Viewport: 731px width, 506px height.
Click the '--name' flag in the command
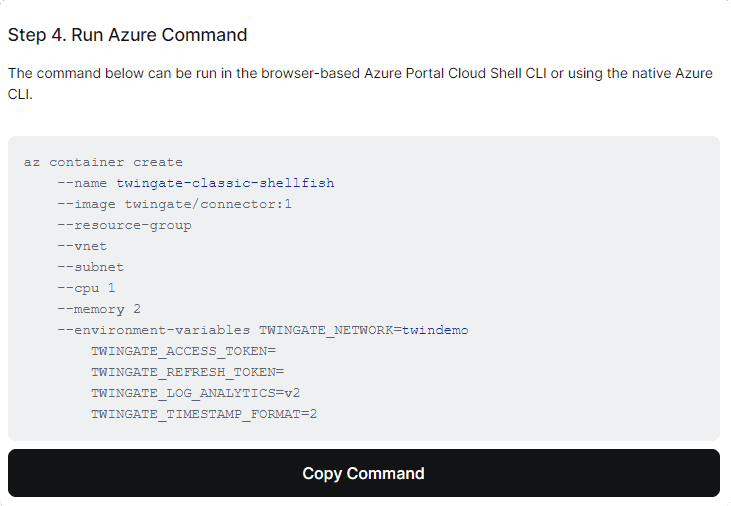(82, 183)
